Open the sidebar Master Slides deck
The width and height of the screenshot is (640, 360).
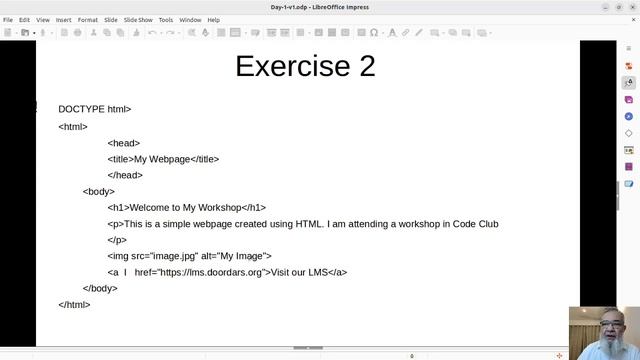pos(629,184)
